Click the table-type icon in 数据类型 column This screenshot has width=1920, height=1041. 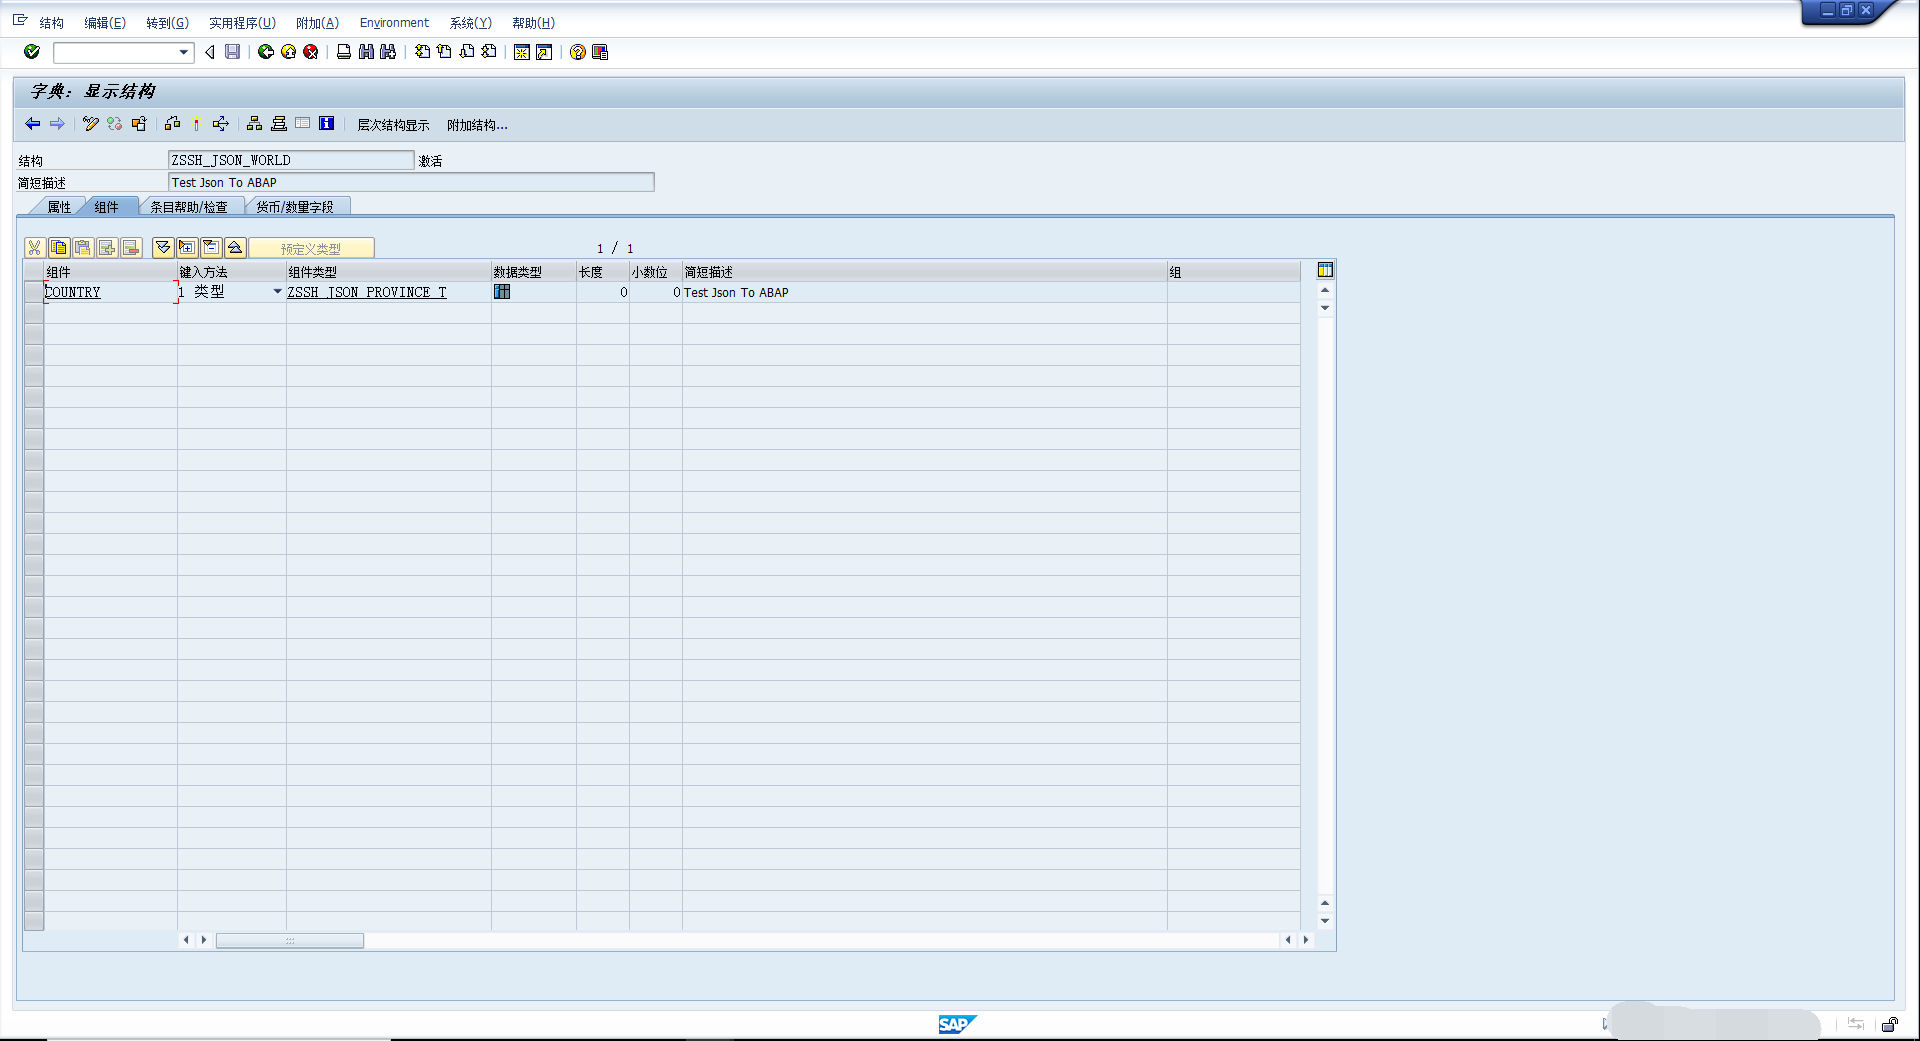click(502, 292)
